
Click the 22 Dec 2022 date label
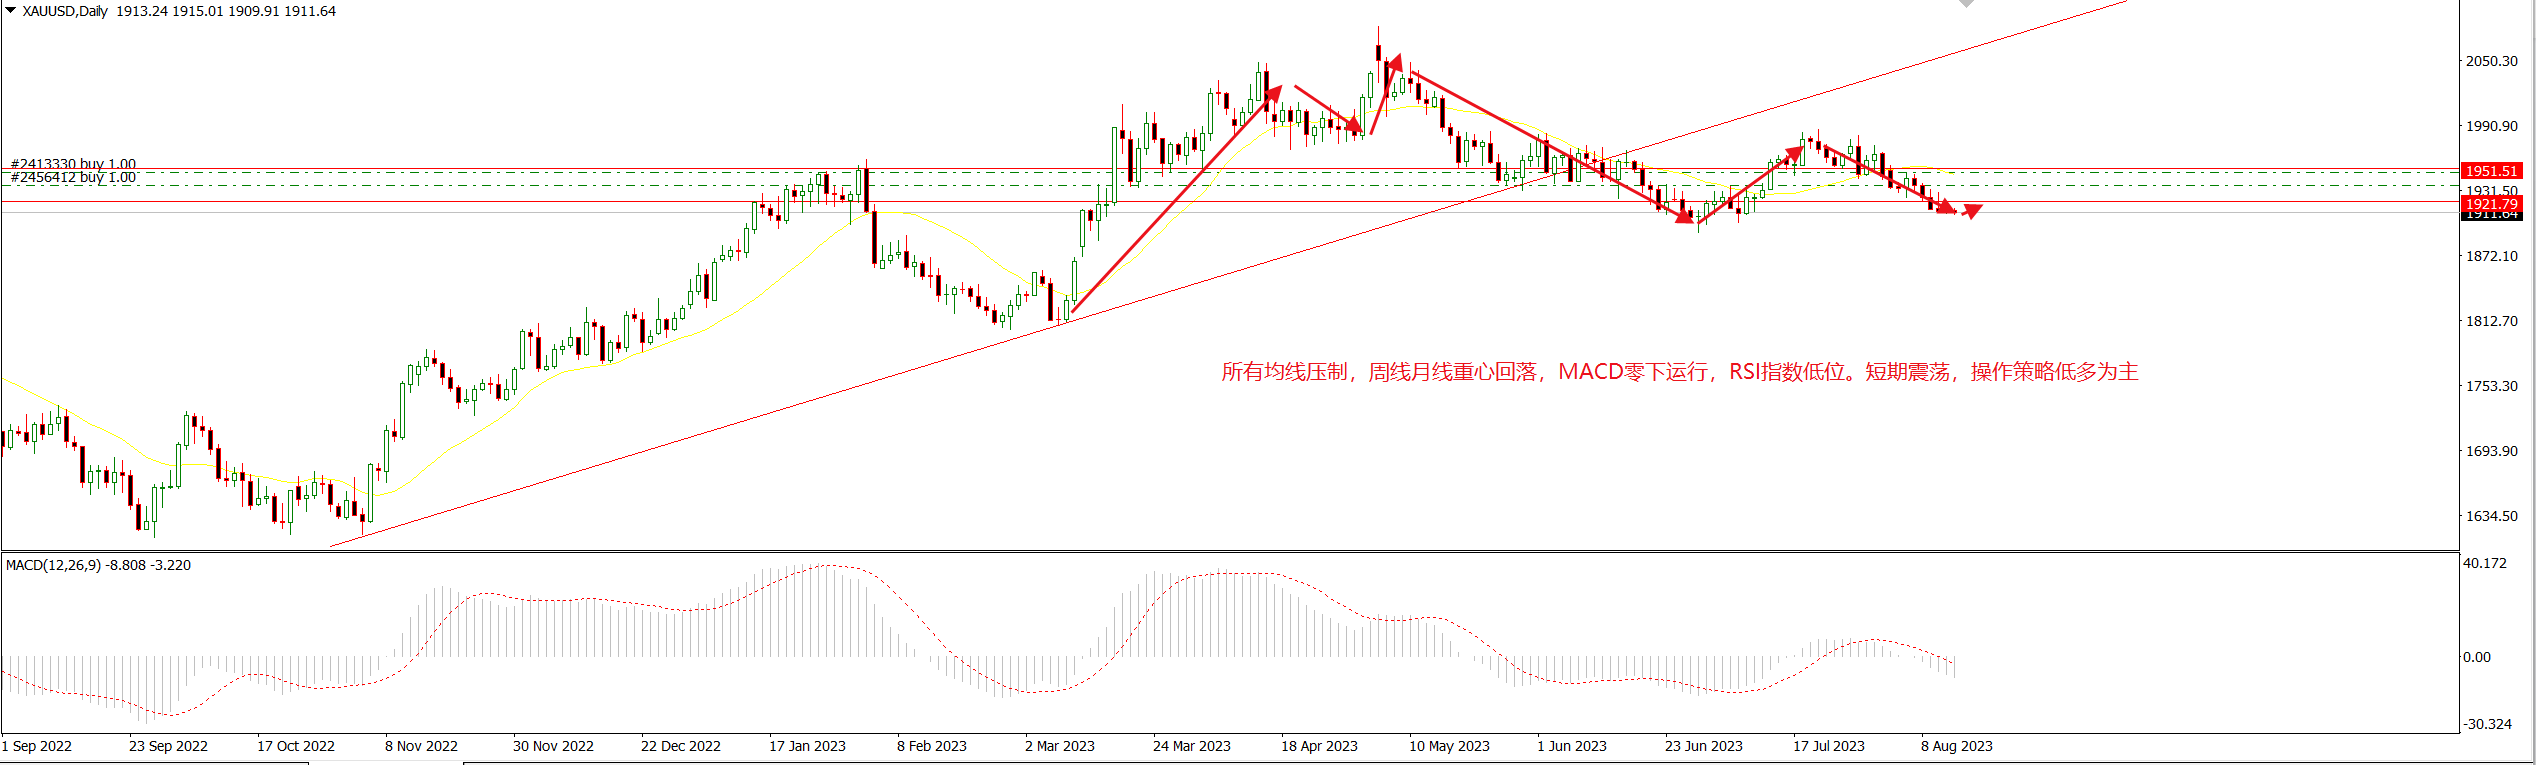coord(681,746)
